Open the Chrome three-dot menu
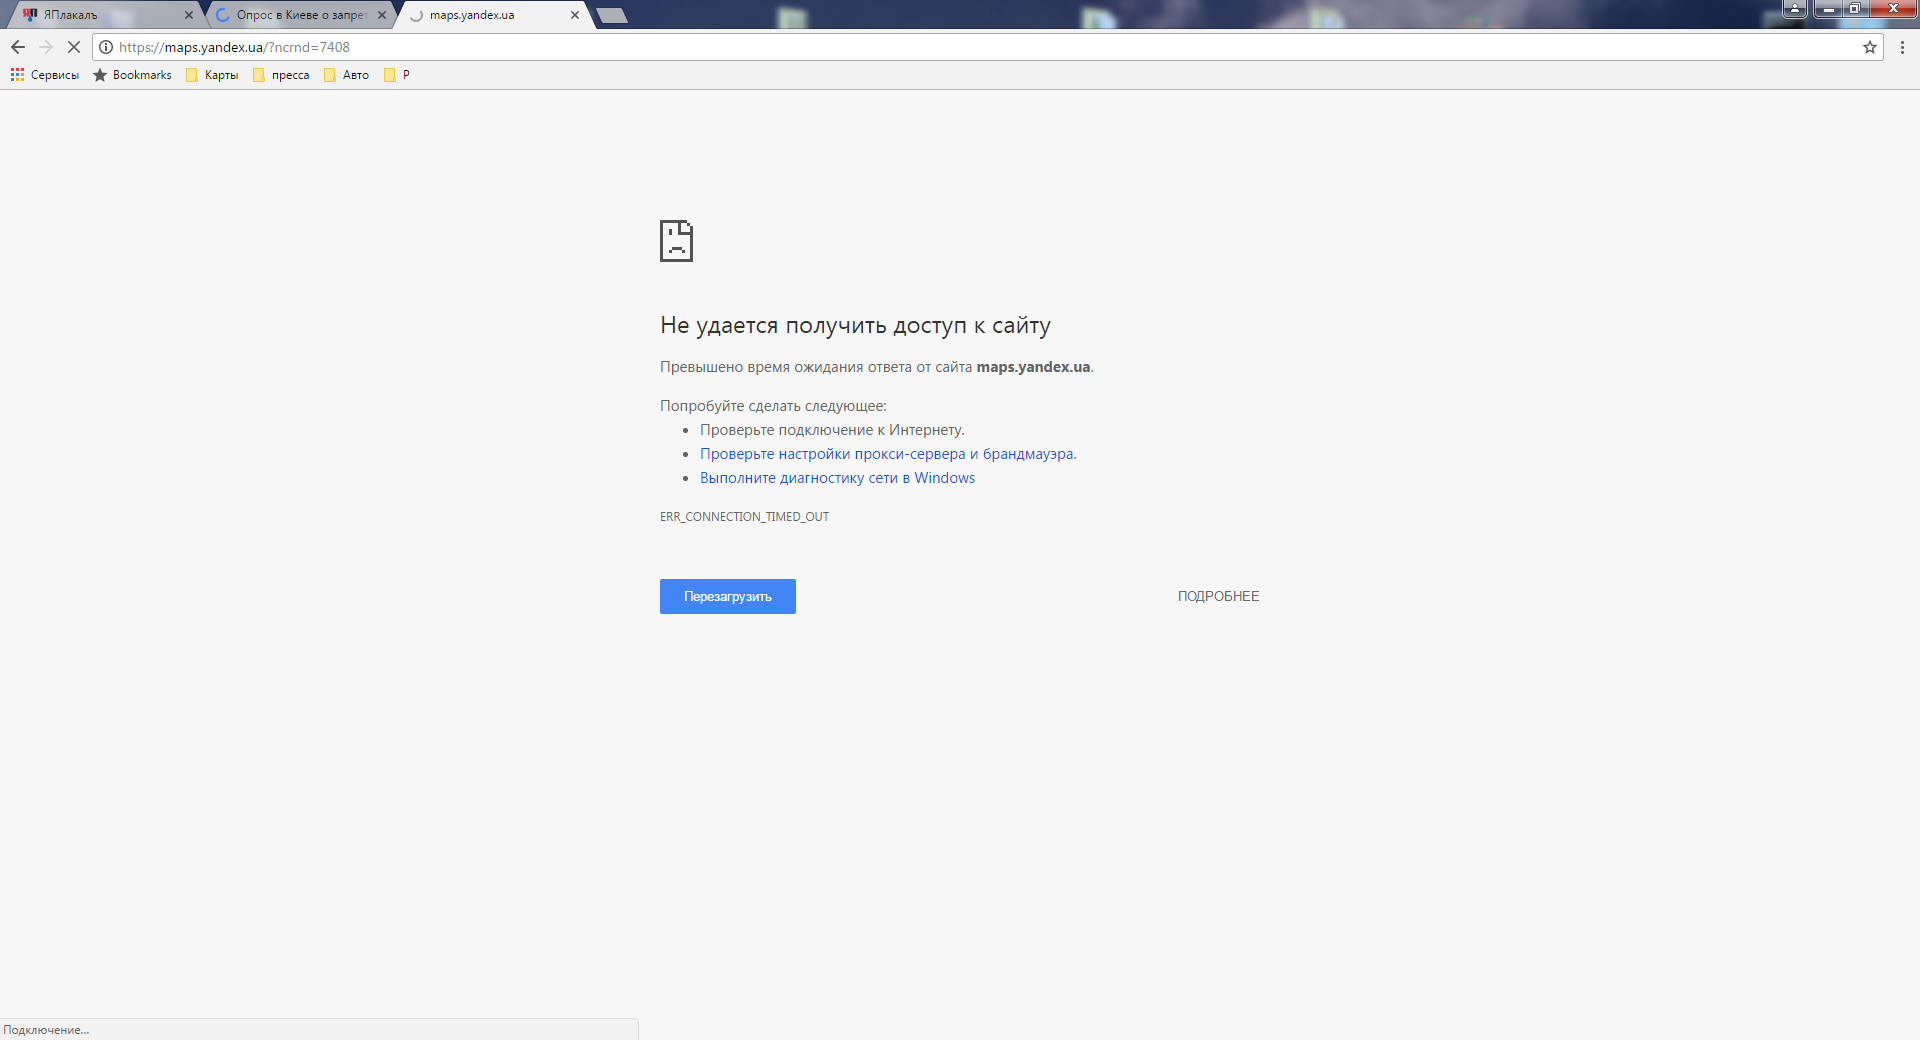This screenshot has height=1040, width=1920. 1902,47
